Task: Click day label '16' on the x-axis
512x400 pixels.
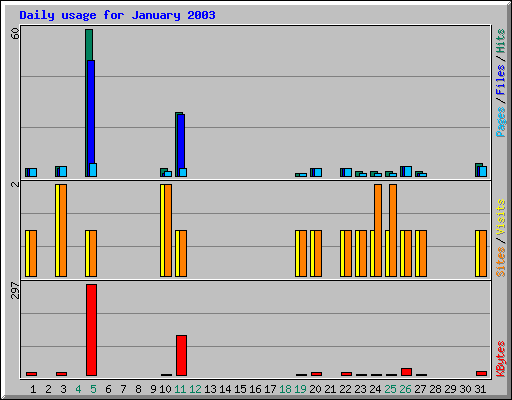Action: [255, 389]
